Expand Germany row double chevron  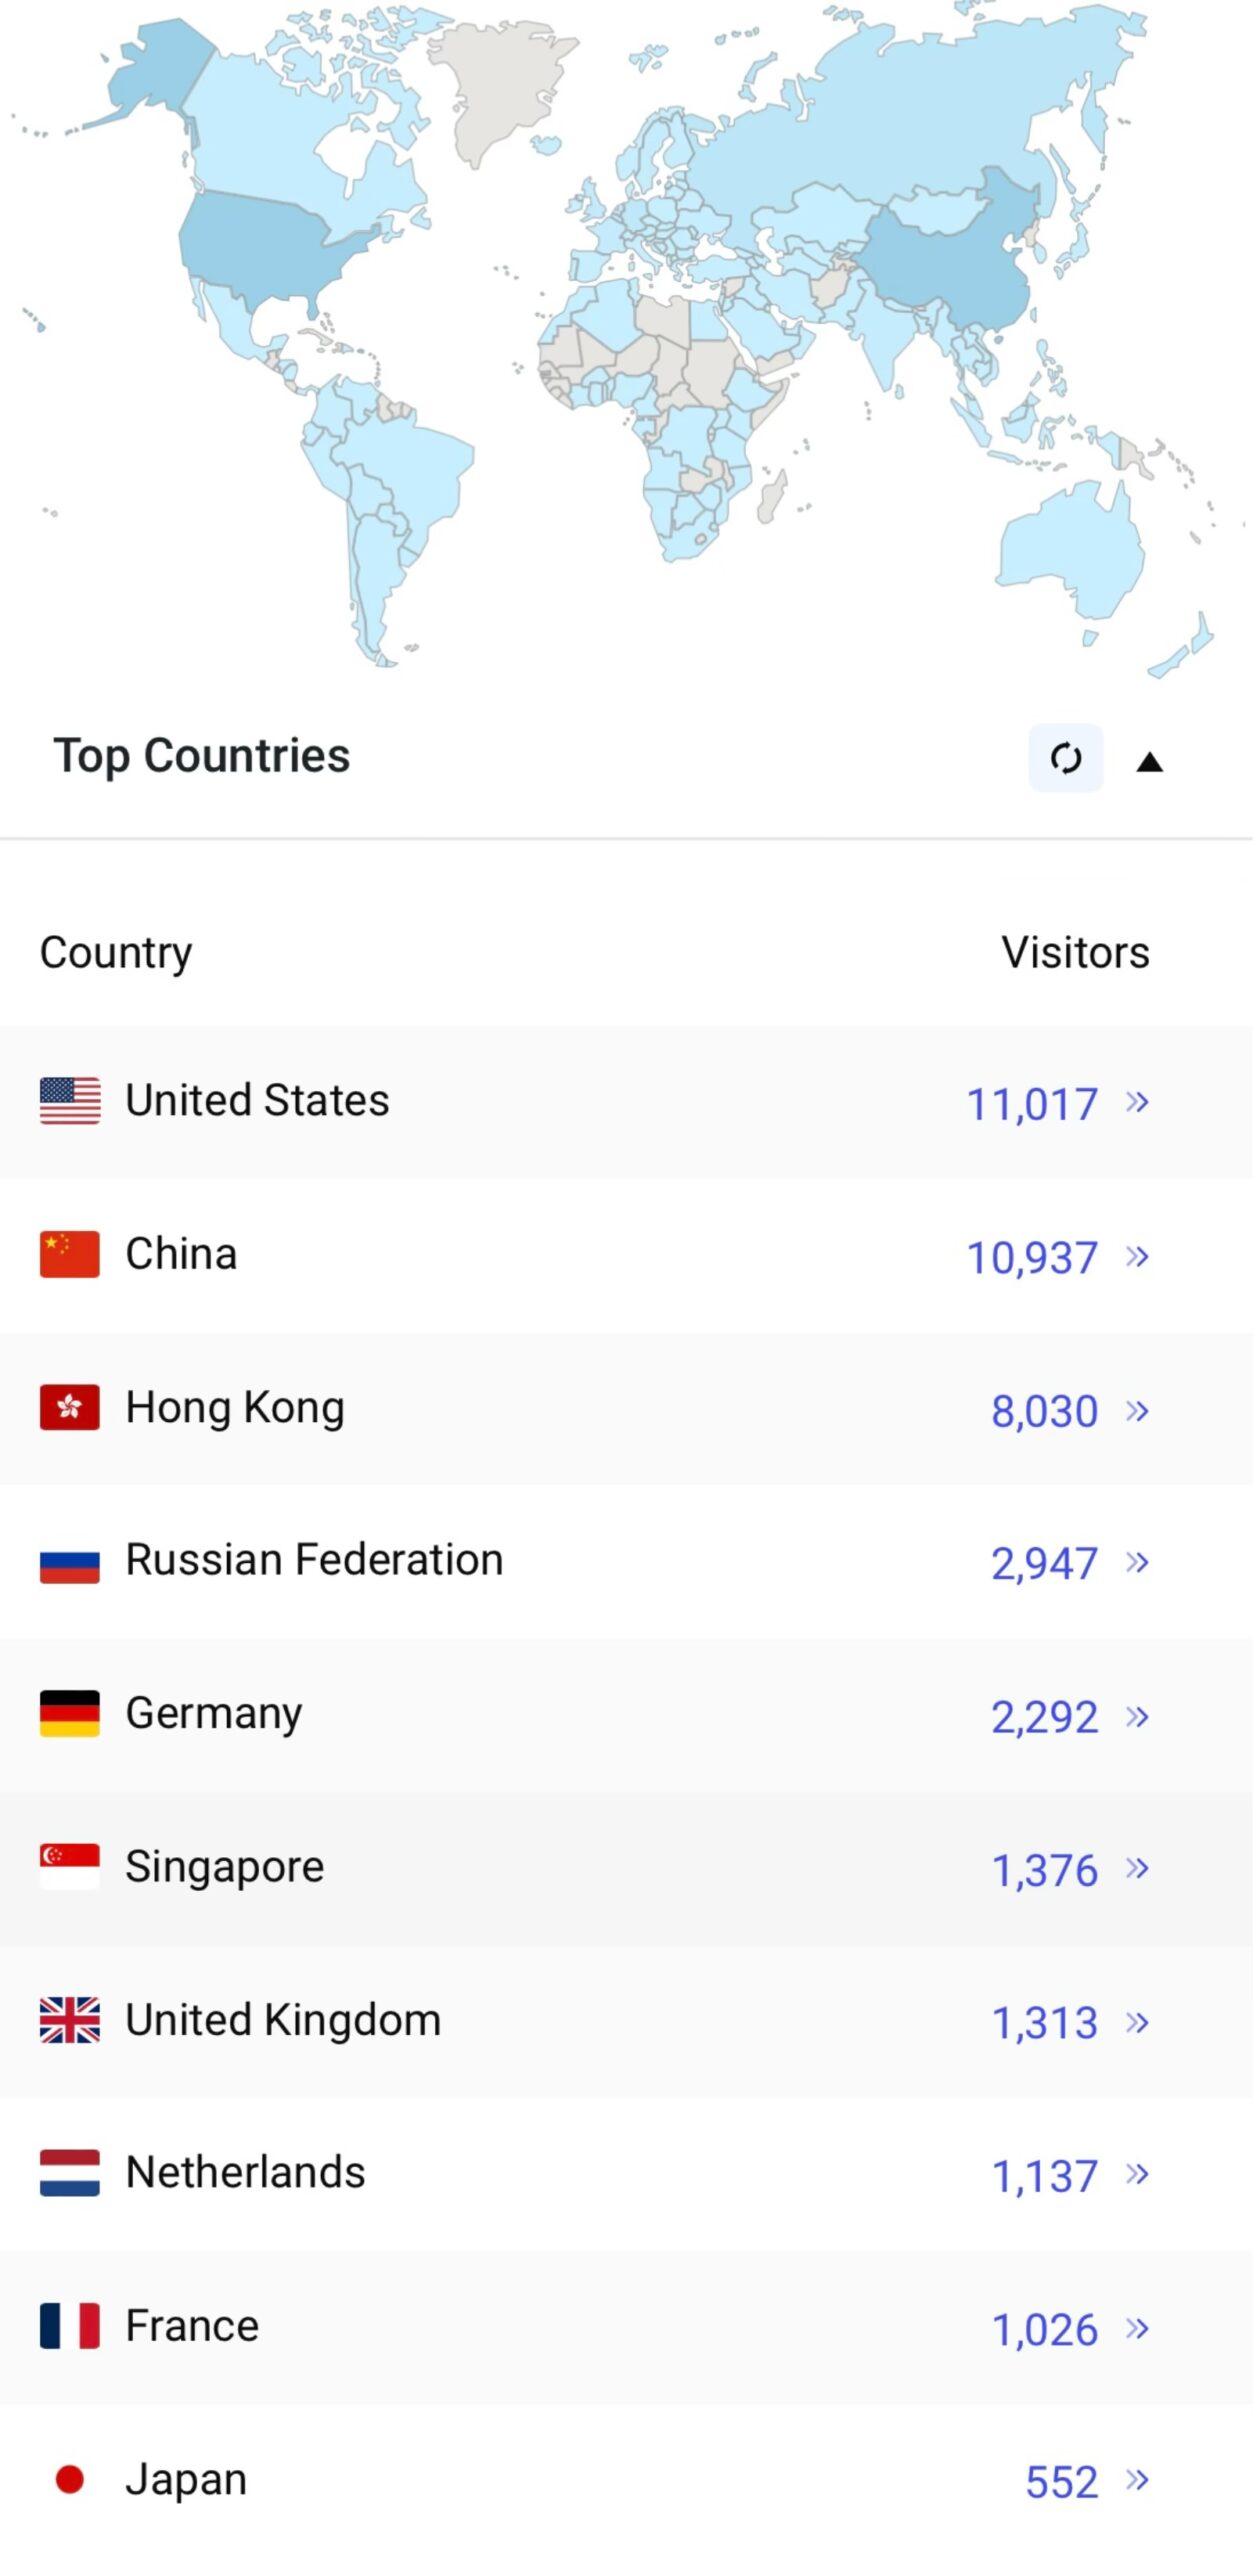(1137, 1716)
